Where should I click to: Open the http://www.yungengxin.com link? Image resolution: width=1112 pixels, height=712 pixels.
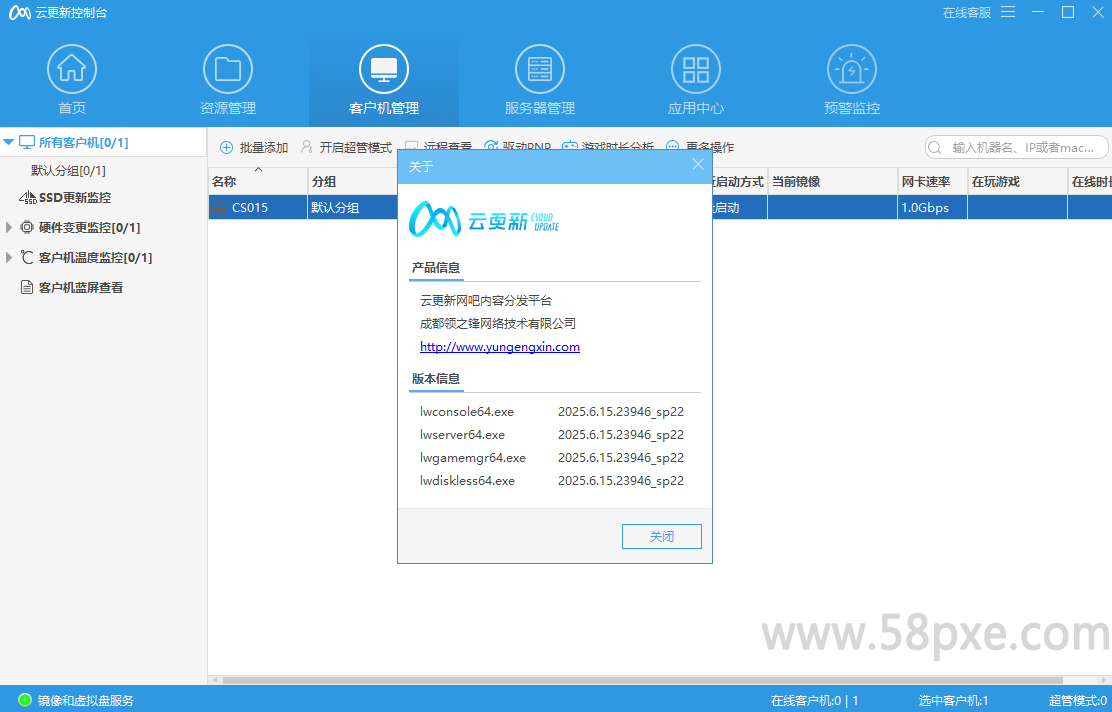[x=500, y=347]
